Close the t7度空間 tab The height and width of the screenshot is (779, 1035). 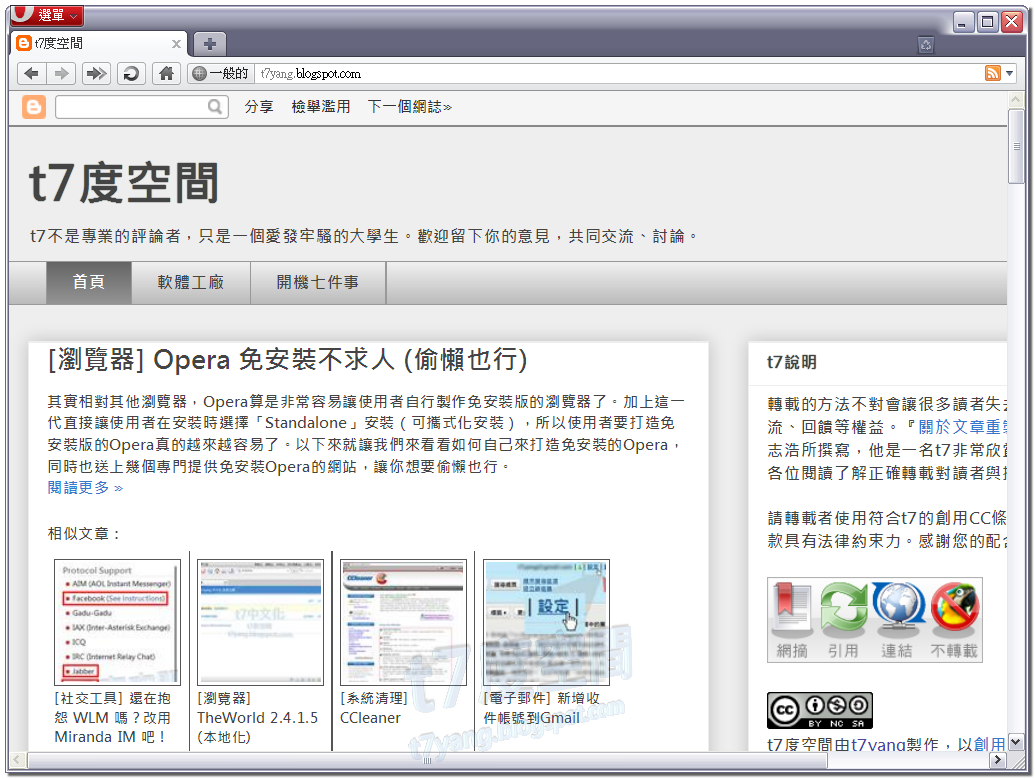tap(176, 44)
